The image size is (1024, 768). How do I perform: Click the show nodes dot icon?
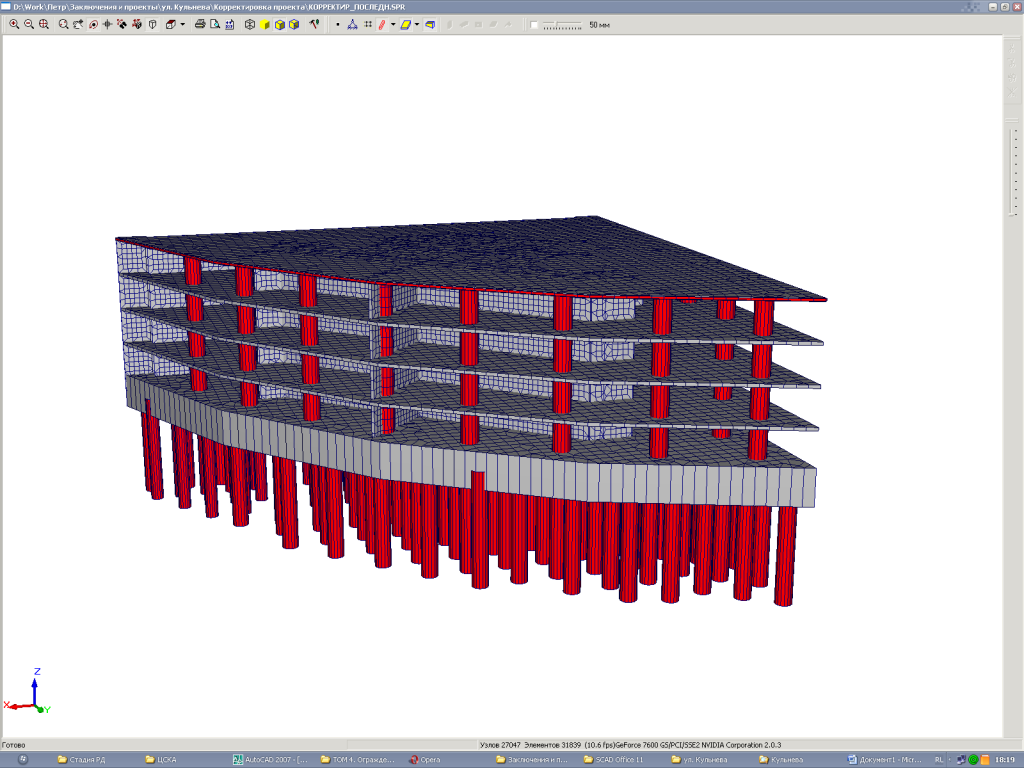[x=337, y=24]
